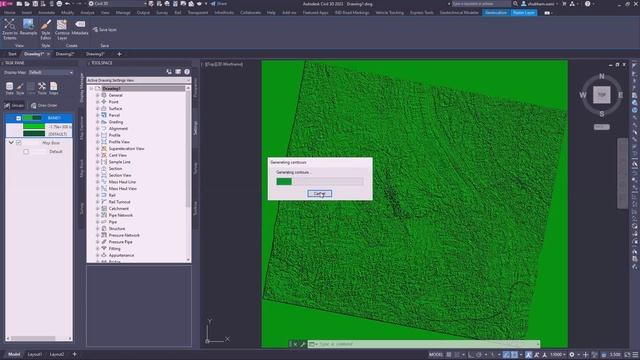The height and width of the screenshot is (360, 640).
Task: Click the keyword search field in title bar
Action: 481,4
